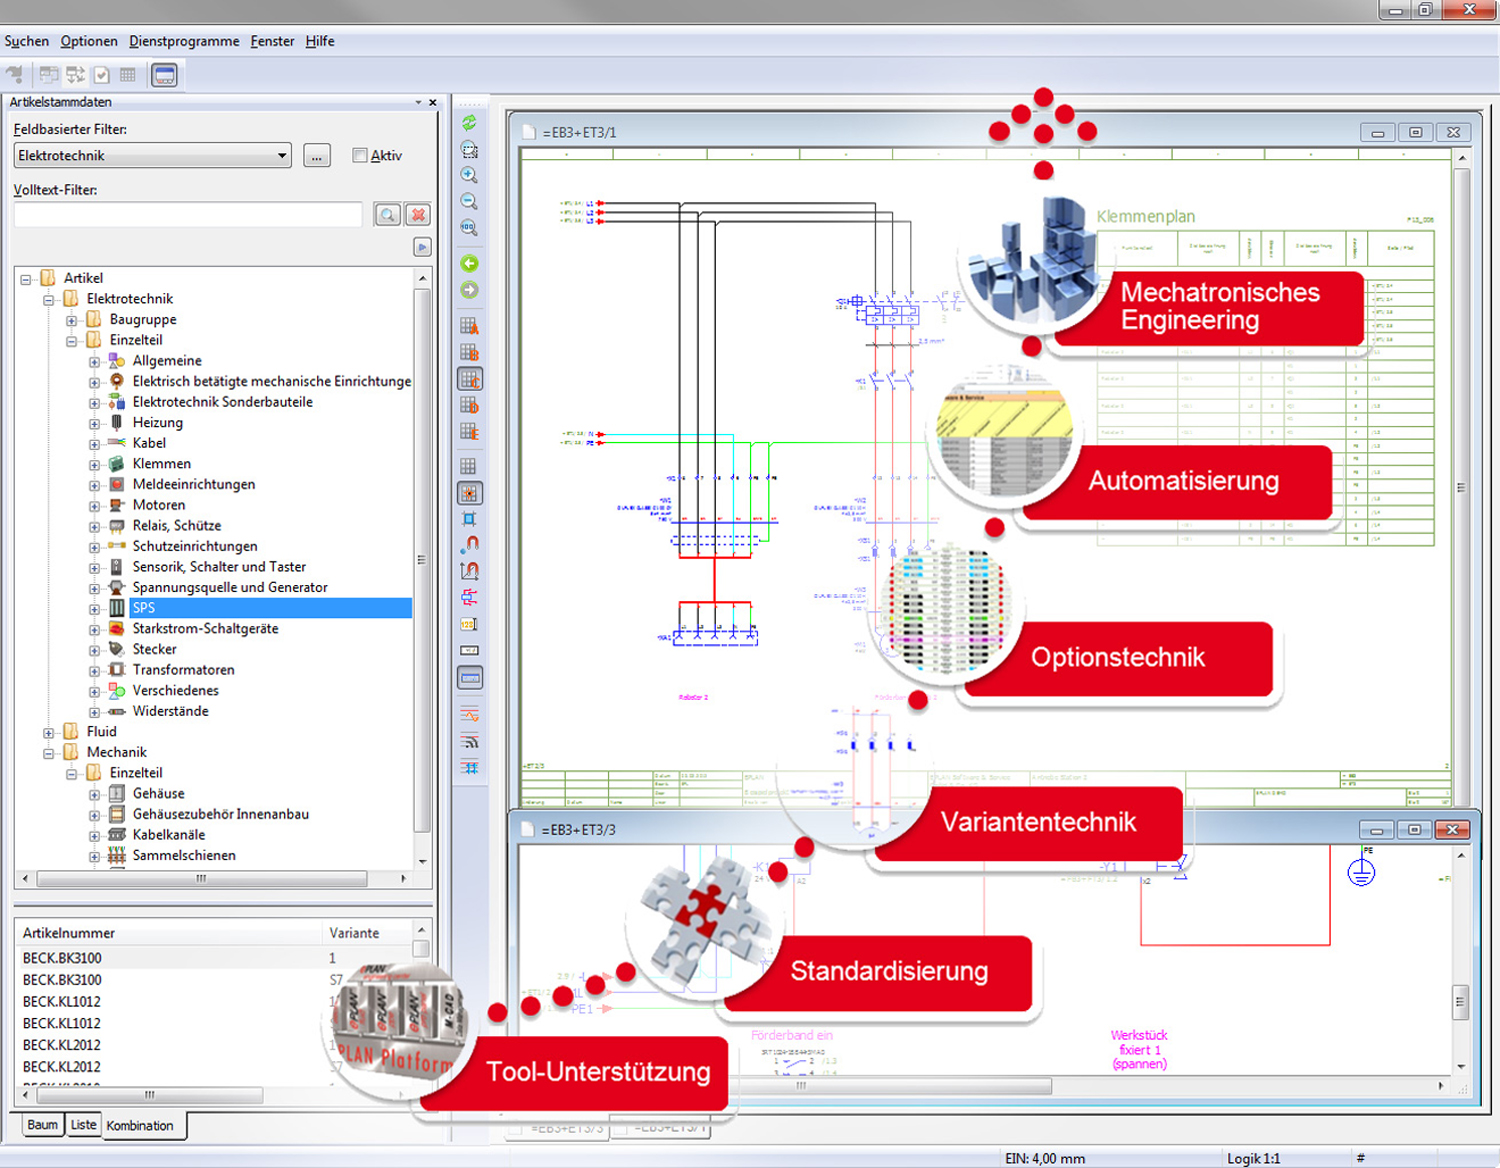
Task: Open the Elektrotechnik filter dropdown
Action: [281, 155]
